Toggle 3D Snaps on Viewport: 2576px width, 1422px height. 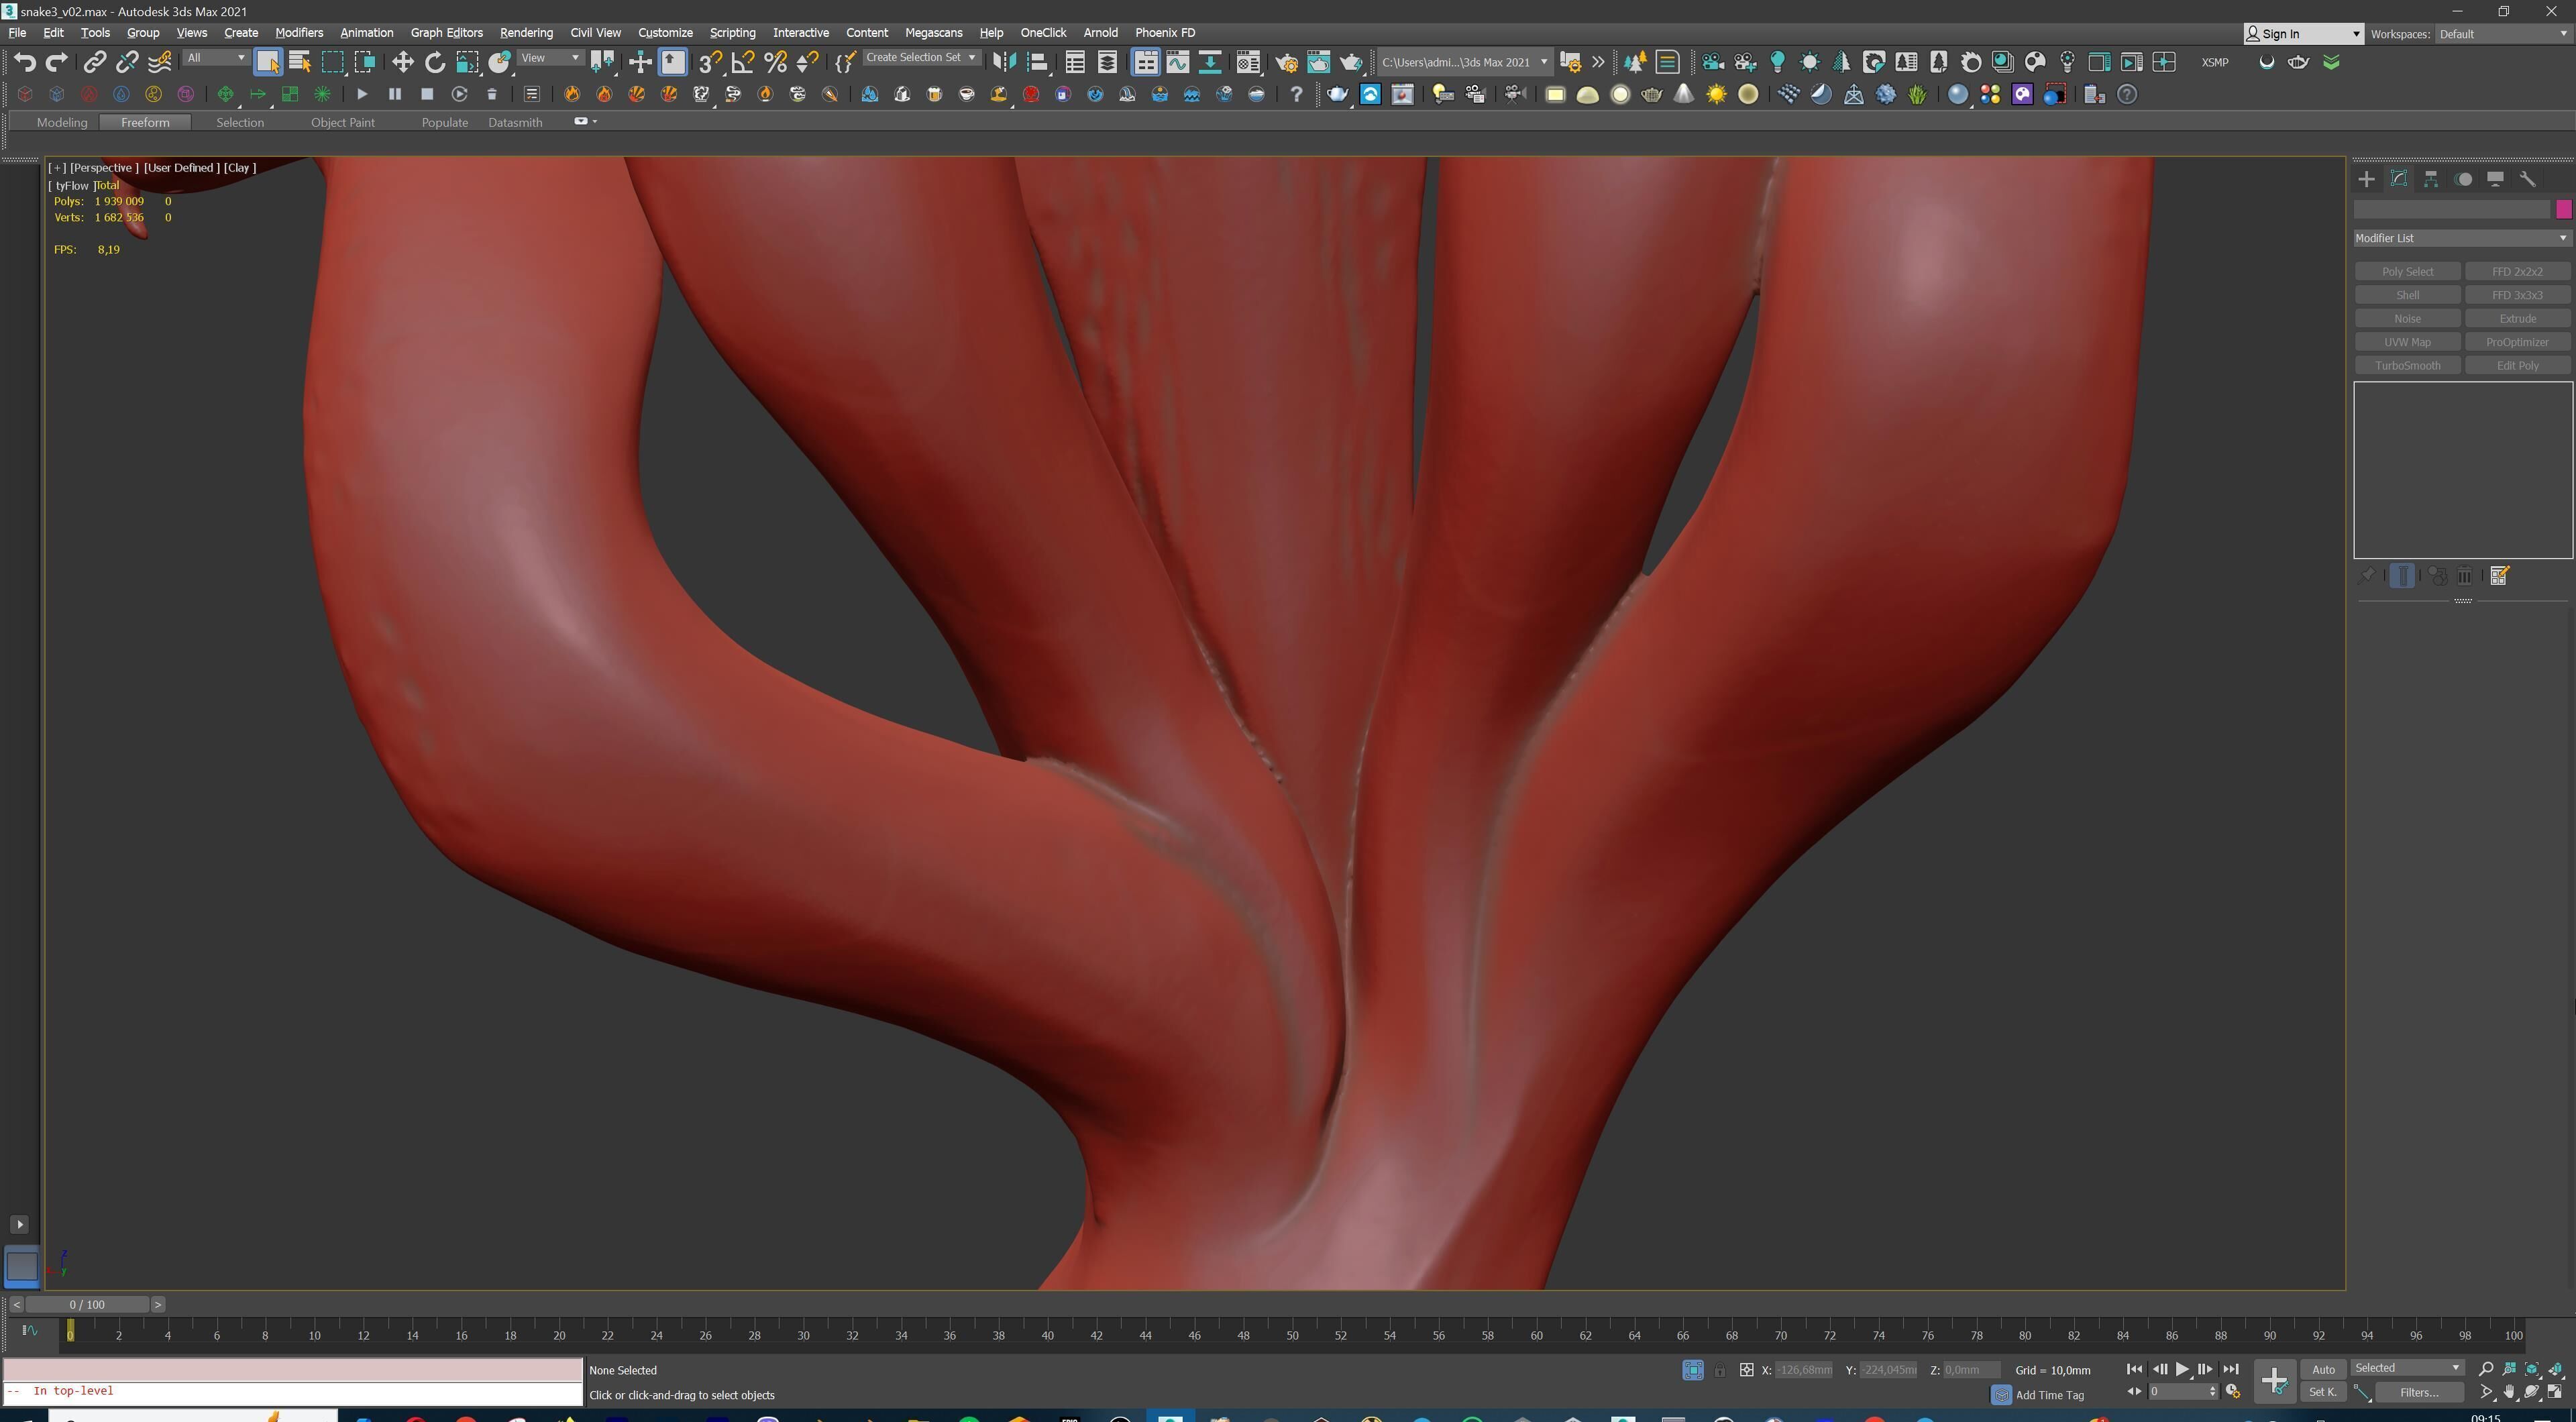(x=710, y=62)
